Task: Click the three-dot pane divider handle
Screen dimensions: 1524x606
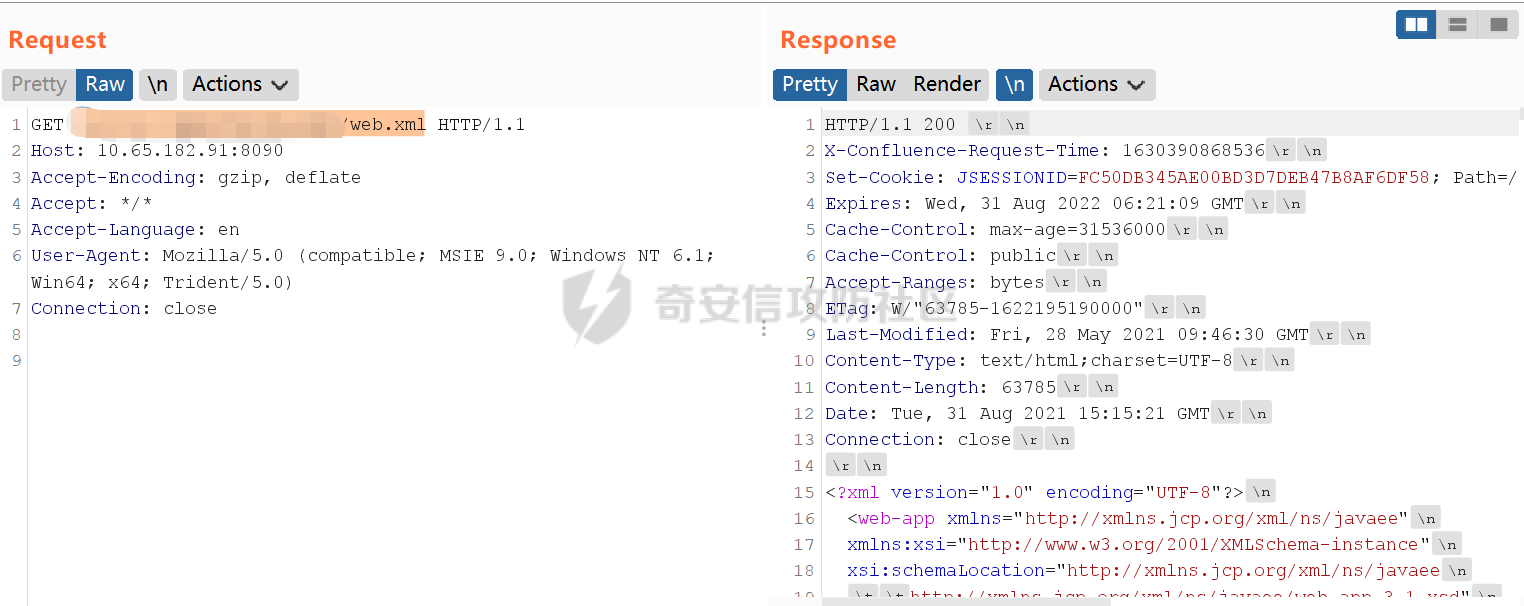Action: pos(764,329)
